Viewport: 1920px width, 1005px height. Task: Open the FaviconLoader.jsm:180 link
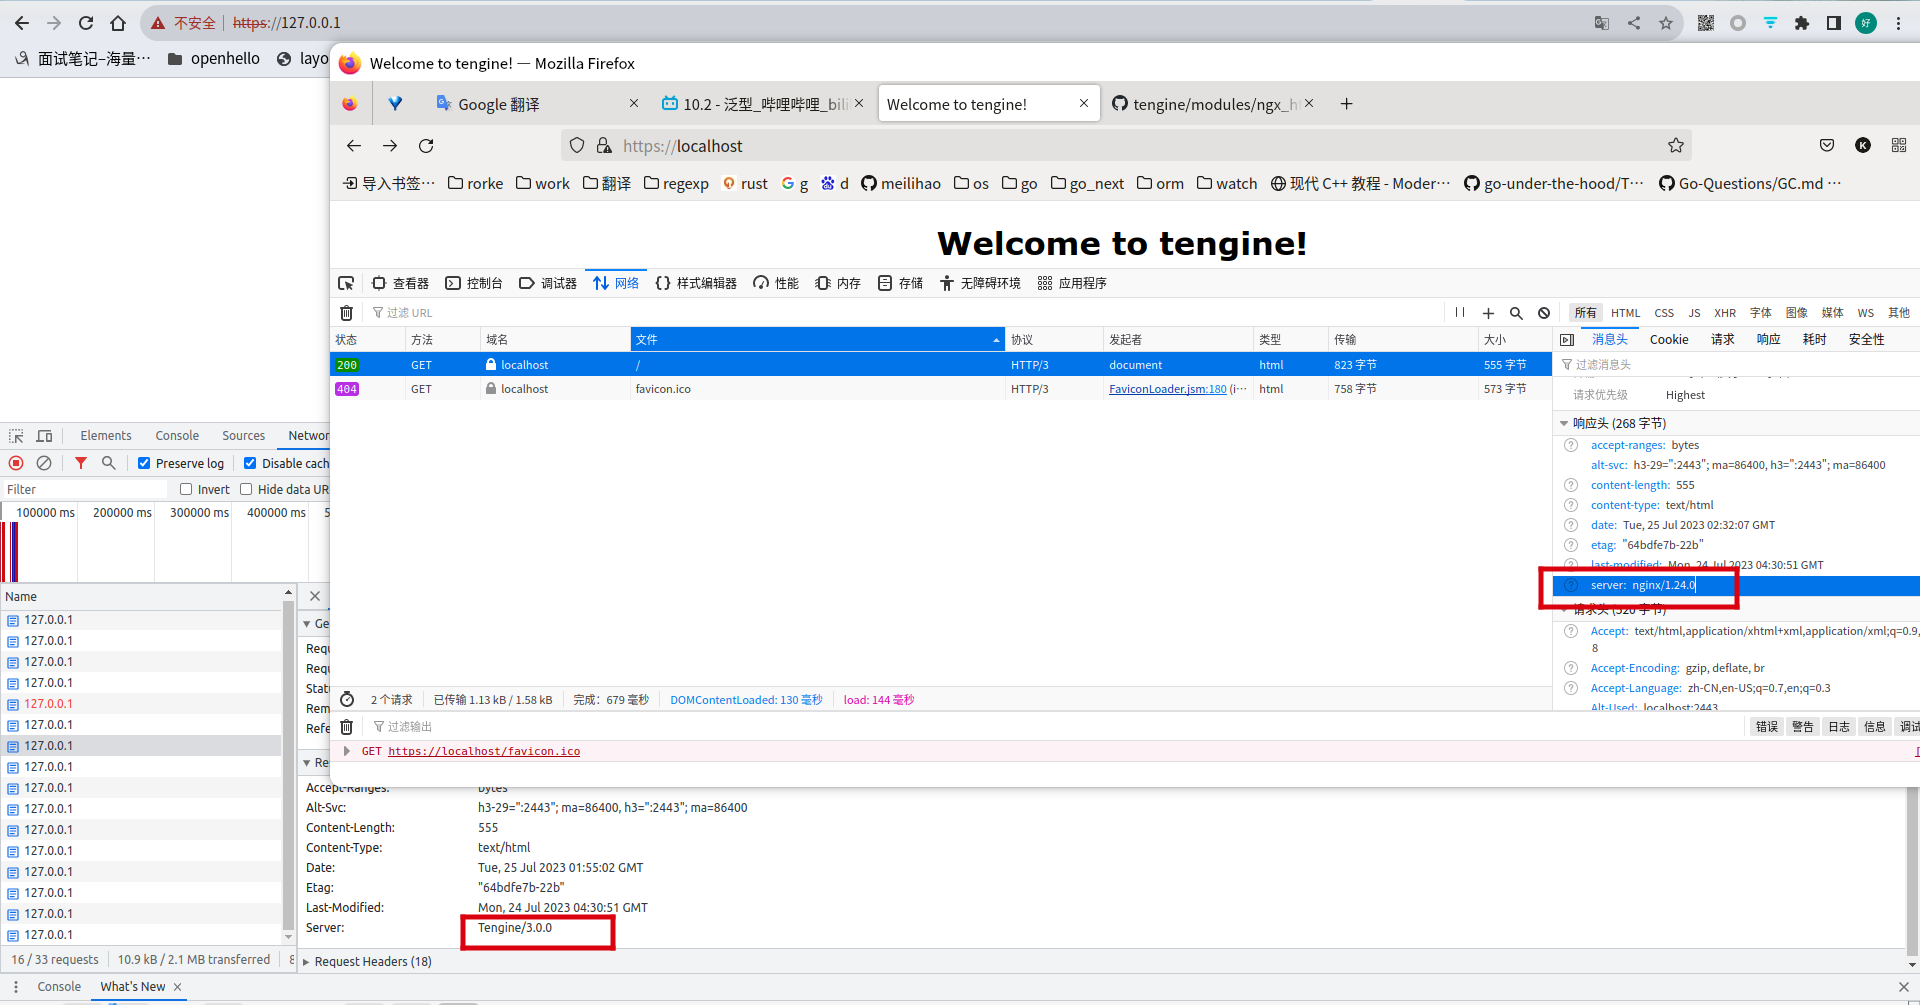pyautogui.click(x=1166, y=389)
